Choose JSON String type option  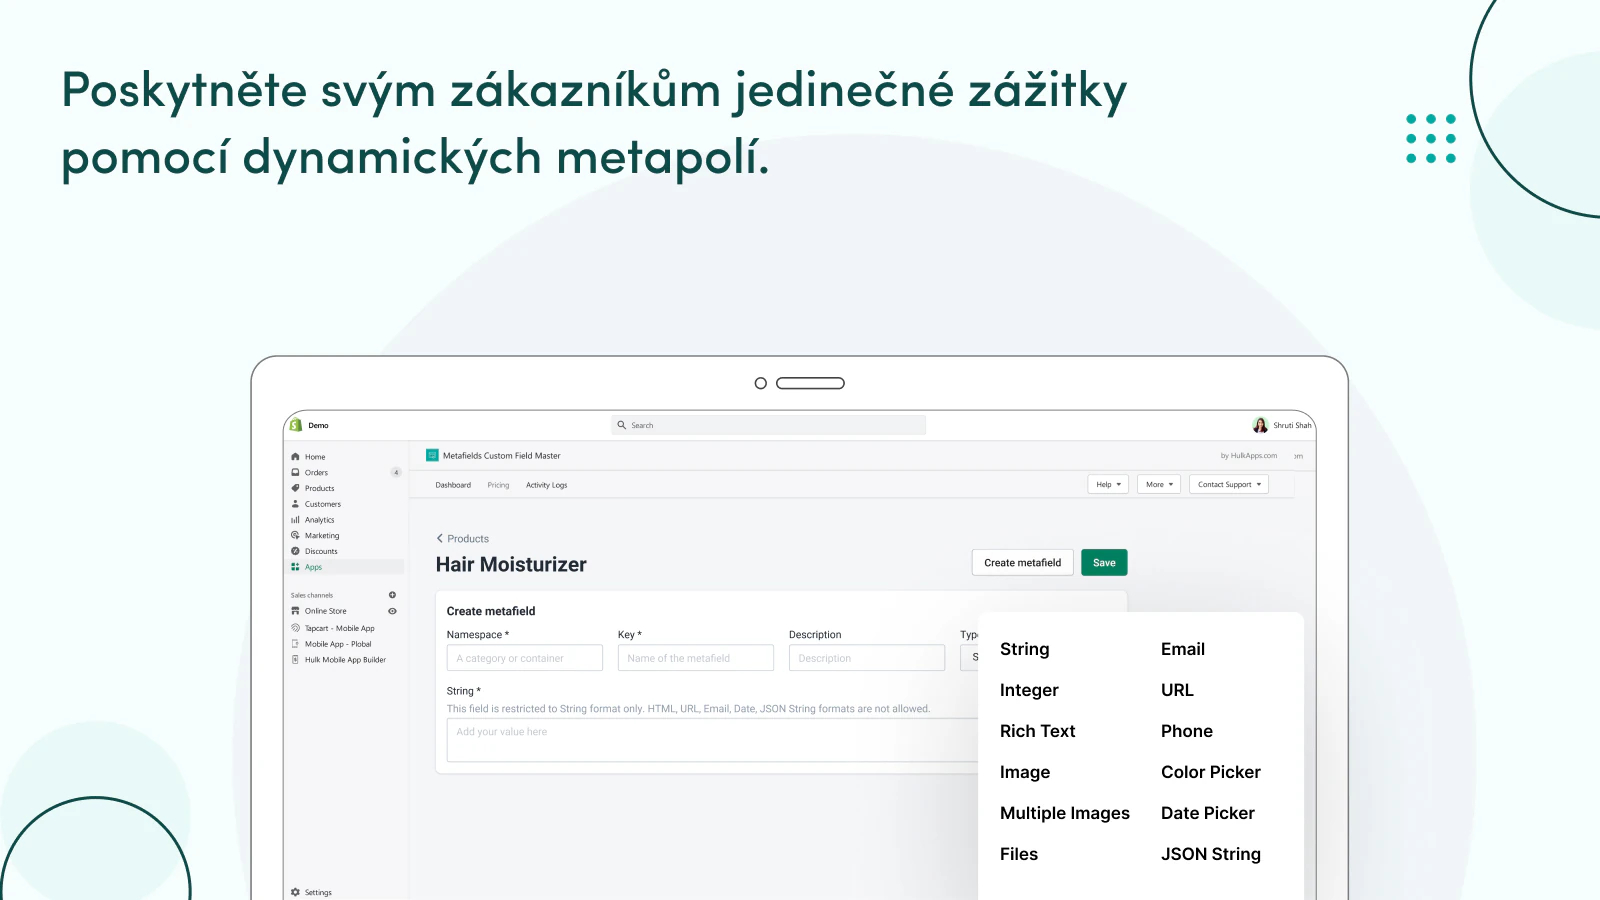tap(1211, 854)
